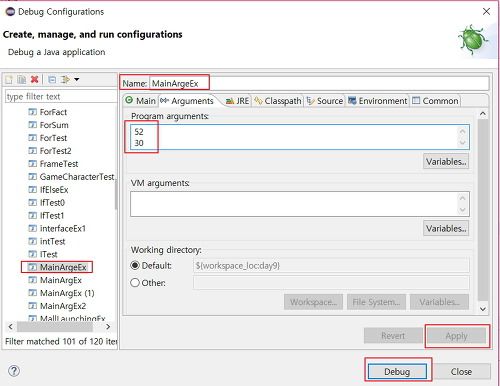The image size is (500, 386).
Task: Click the Workspace... button
Action: click(313, 302)
